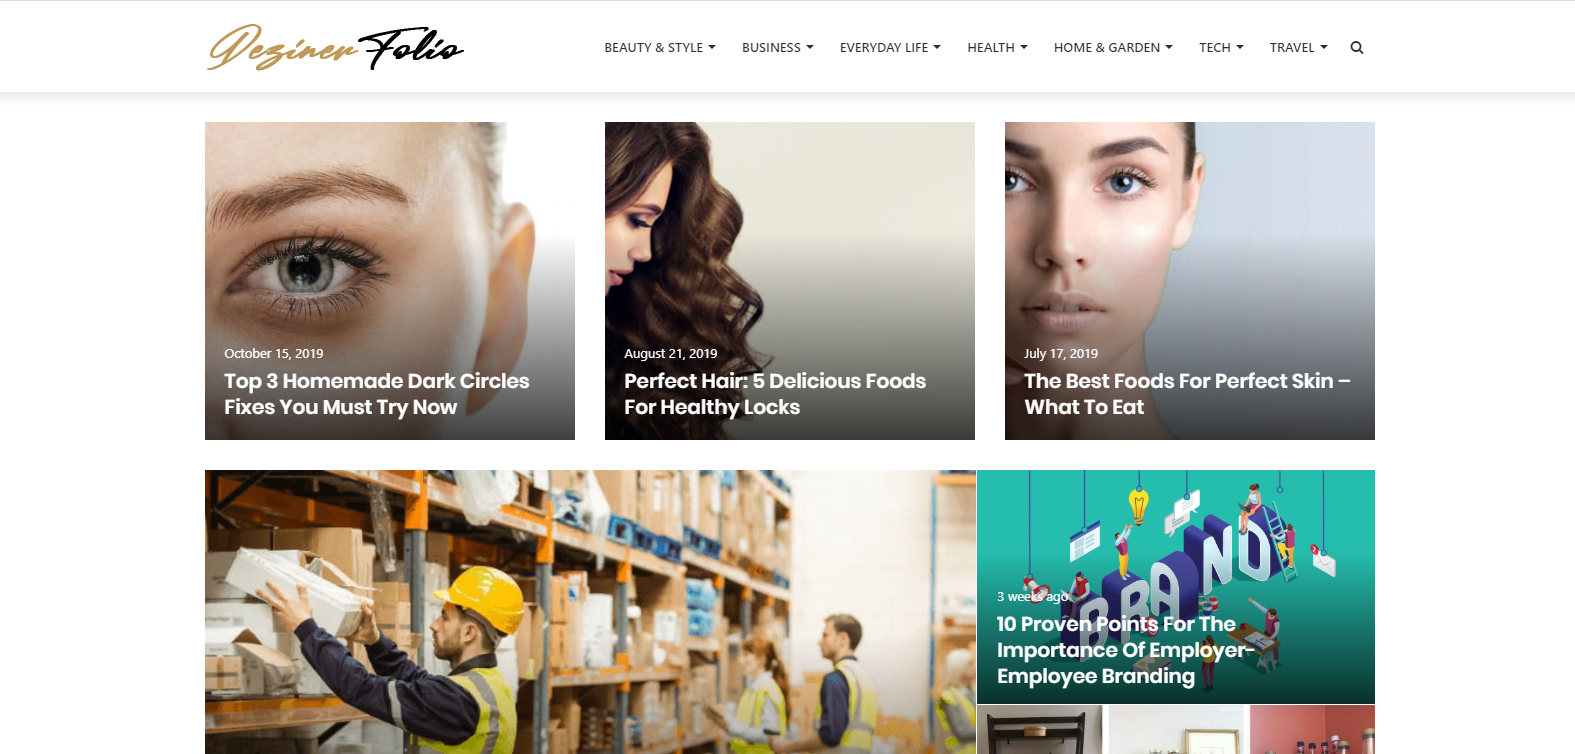
Task: Open the Health menu item
Action: [x=997, y=47]
